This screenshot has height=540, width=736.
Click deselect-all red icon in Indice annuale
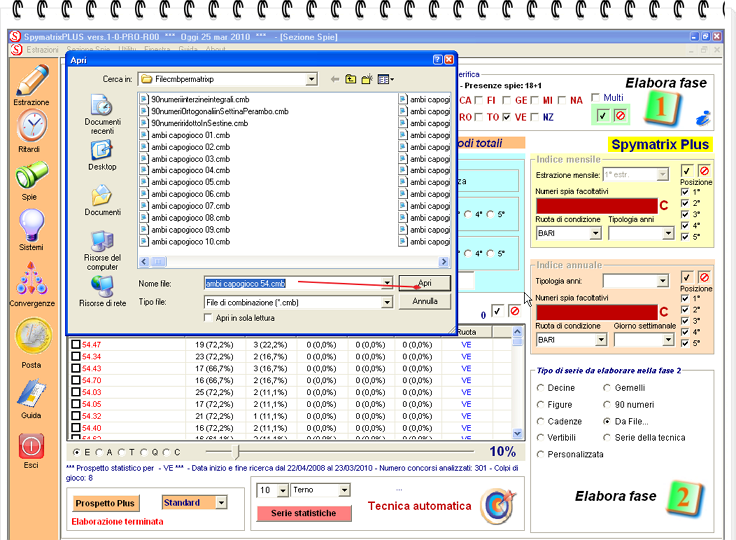click(x=704, y=277)
